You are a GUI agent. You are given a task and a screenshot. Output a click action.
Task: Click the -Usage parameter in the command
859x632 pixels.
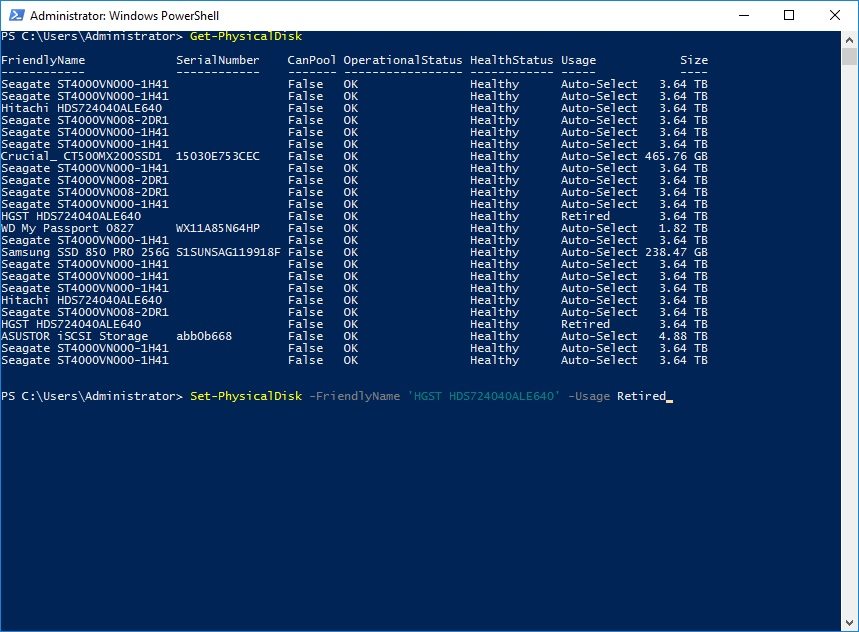(589, 396)
